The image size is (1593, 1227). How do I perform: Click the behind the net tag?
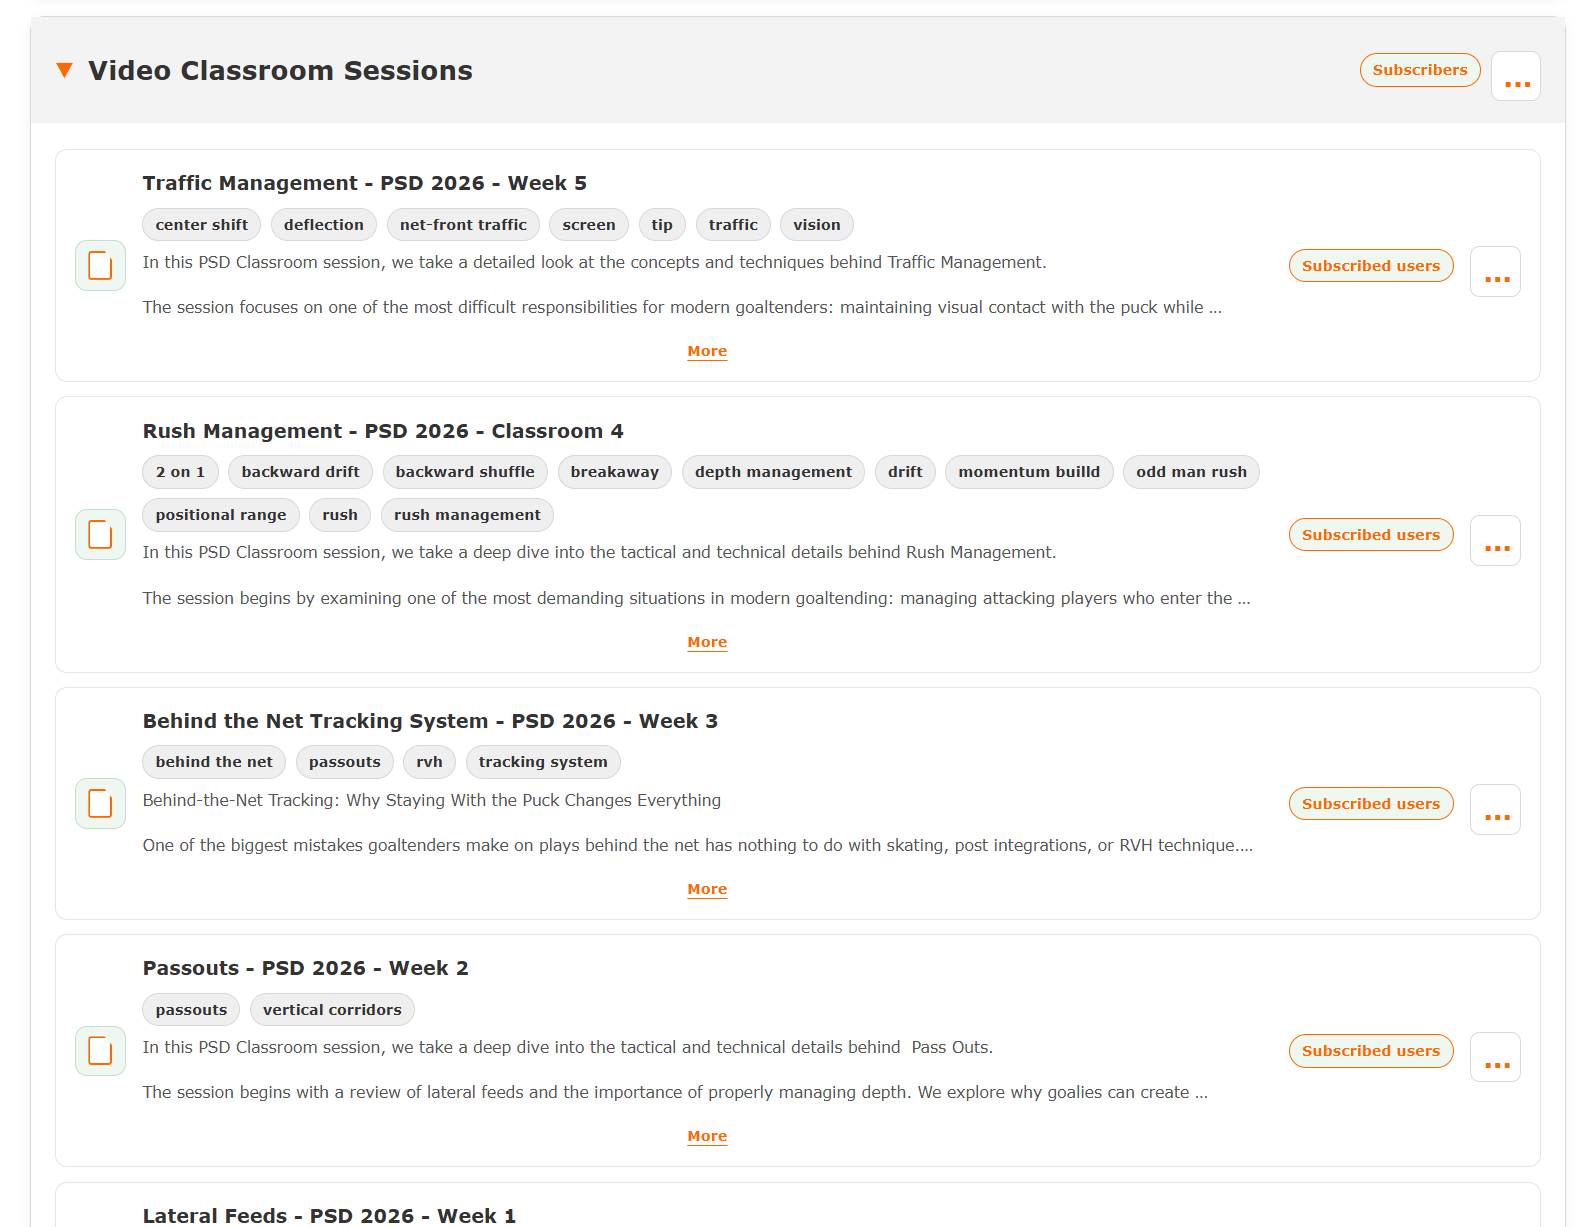[x=214, y=762]
